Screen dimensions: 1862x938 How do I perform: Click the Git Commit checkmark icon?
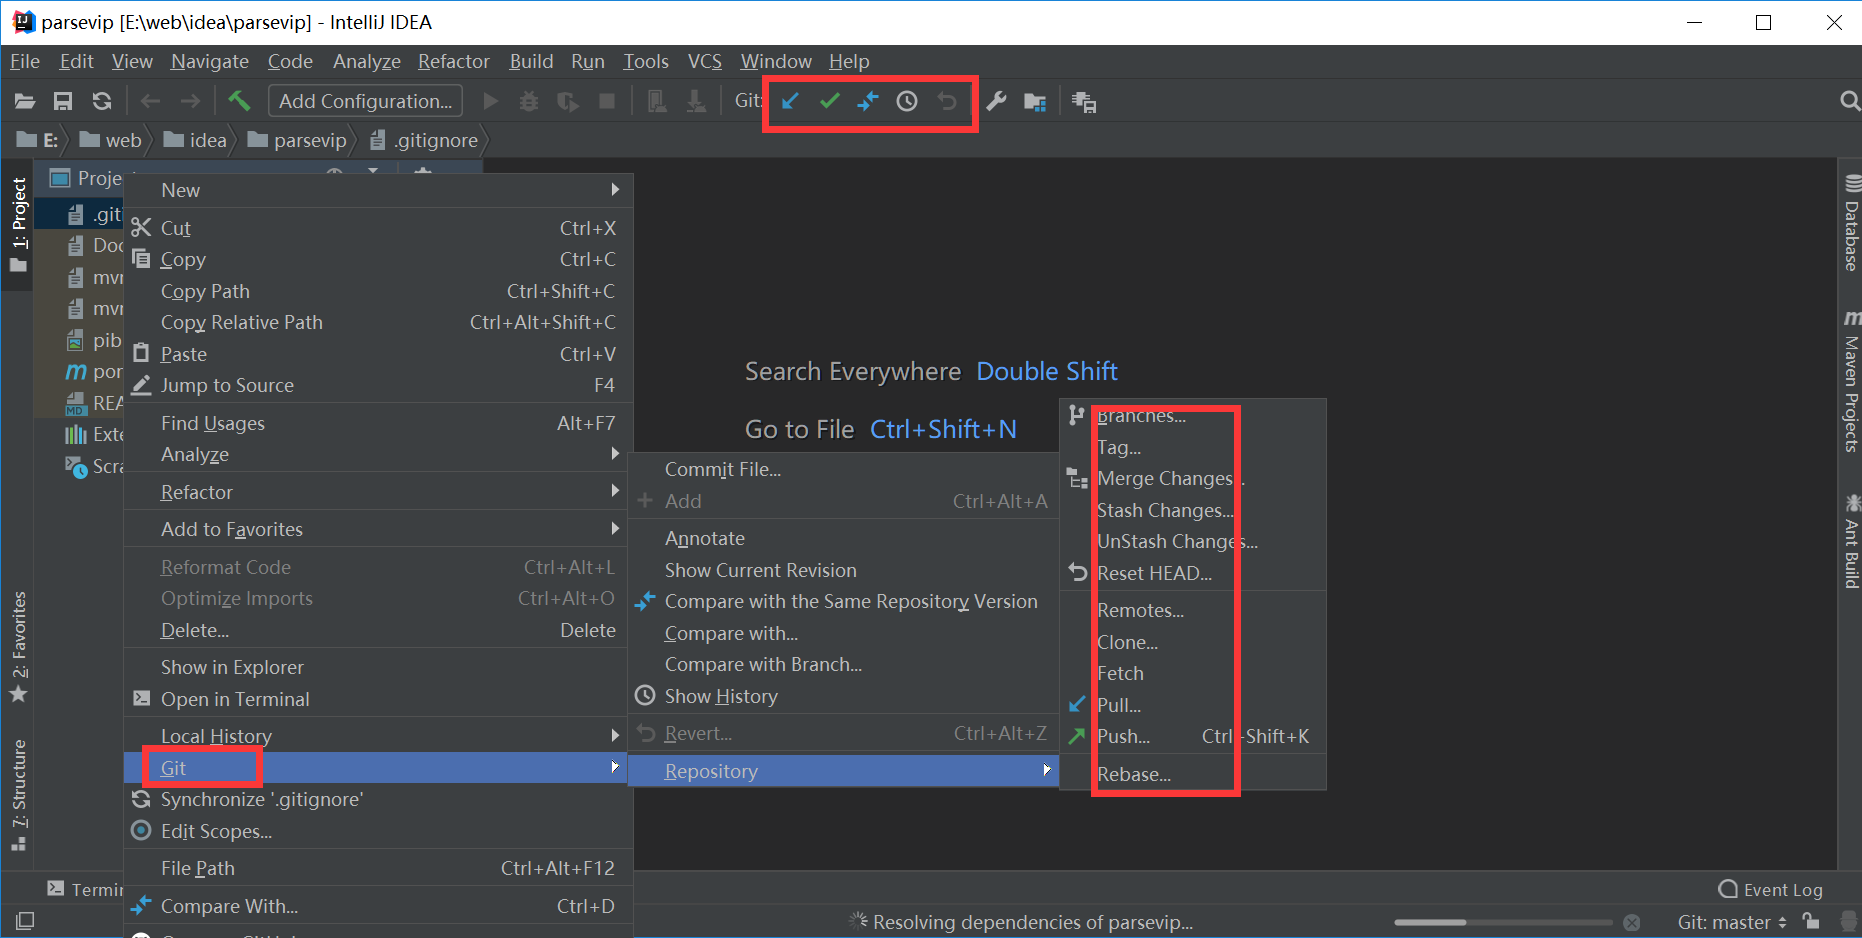point(829,101)
